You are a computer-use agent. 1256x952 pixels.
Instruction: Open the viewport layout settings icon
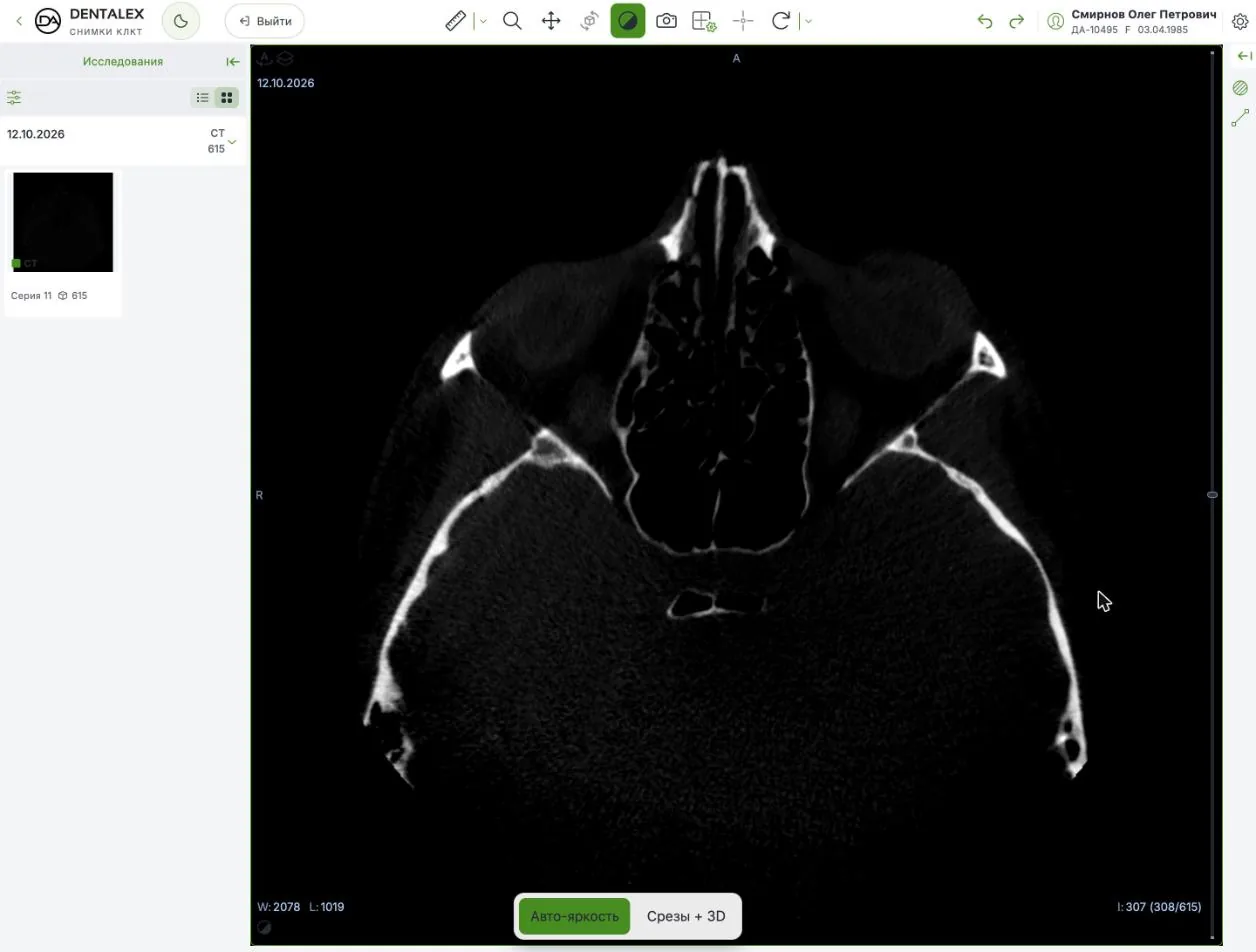(x=704, y=21)
